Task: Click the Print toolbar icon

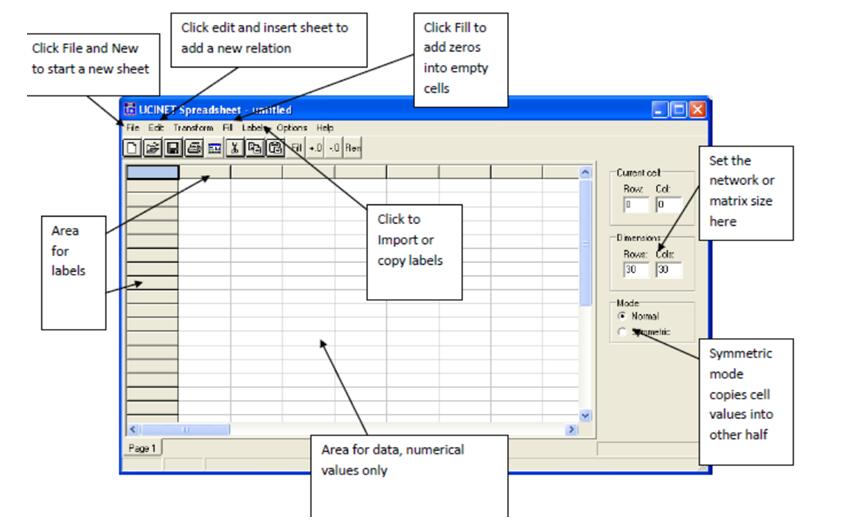Action: point(193,148)
